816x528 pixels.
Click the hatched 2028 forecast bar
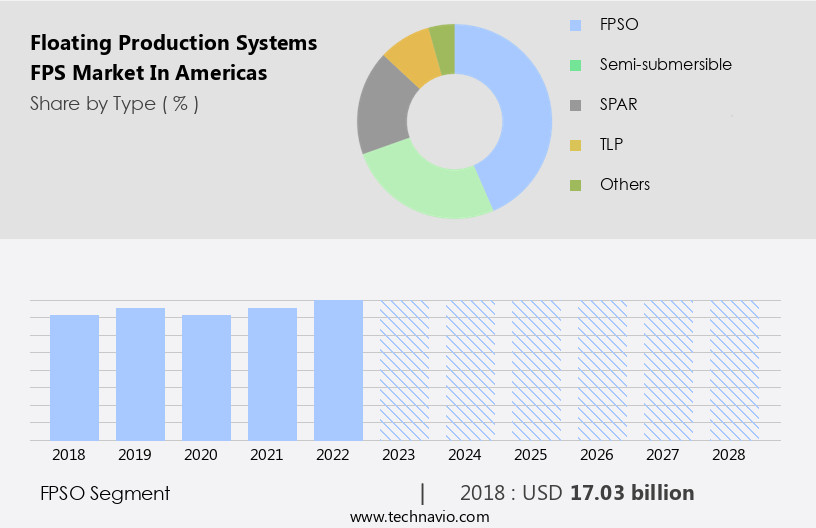734,370
